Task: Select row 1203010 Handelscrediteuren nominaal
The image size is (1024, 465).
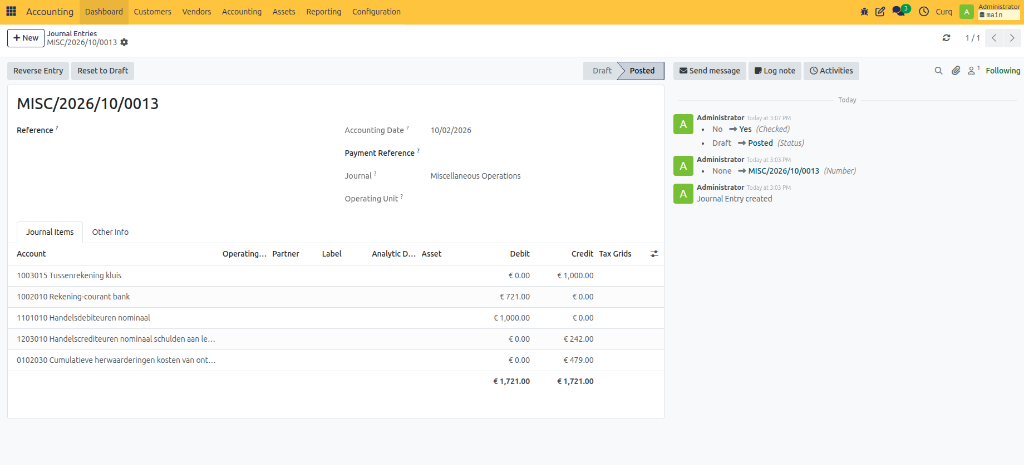Action: [336, 339]
